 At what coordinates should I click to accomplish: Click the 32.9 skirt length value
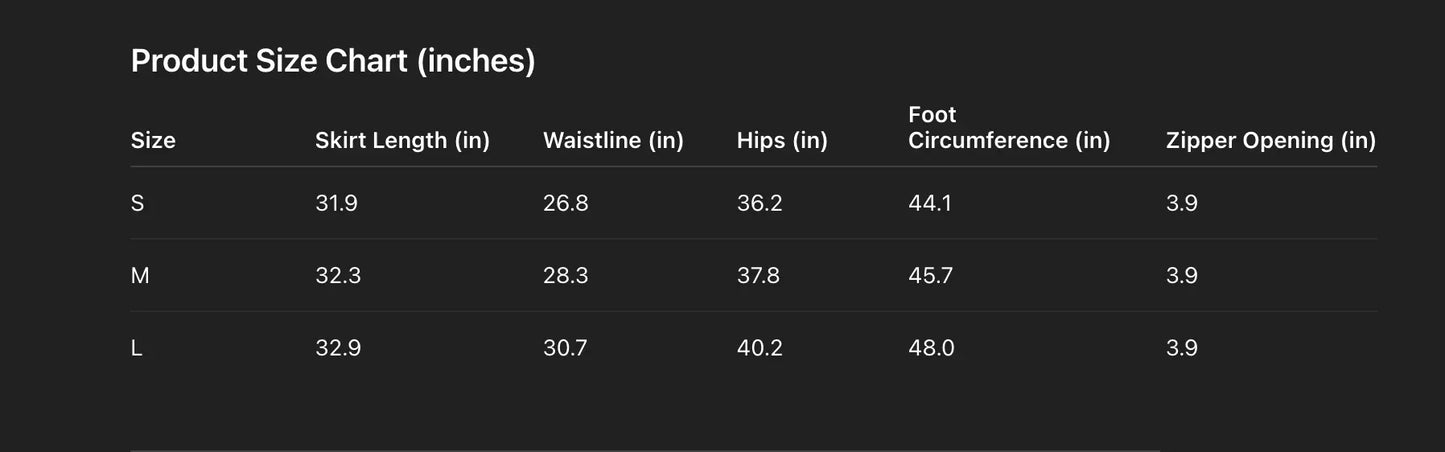(x=338, y=348)
